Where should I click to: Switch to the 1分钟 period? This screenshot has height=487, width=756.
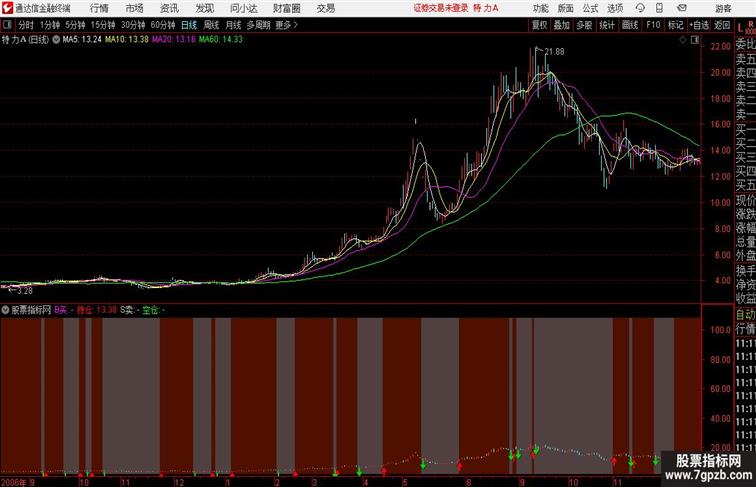50,25
